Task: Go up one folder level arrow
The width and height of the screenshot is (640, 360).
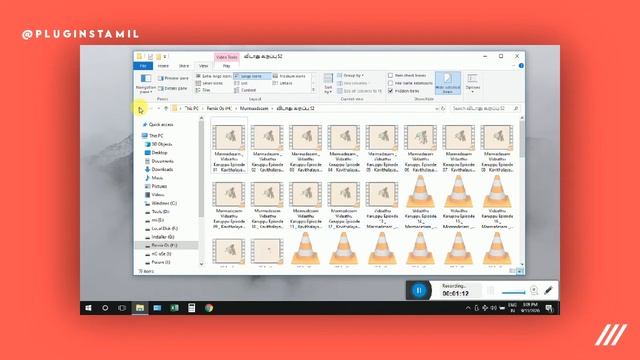Action: 166,109
